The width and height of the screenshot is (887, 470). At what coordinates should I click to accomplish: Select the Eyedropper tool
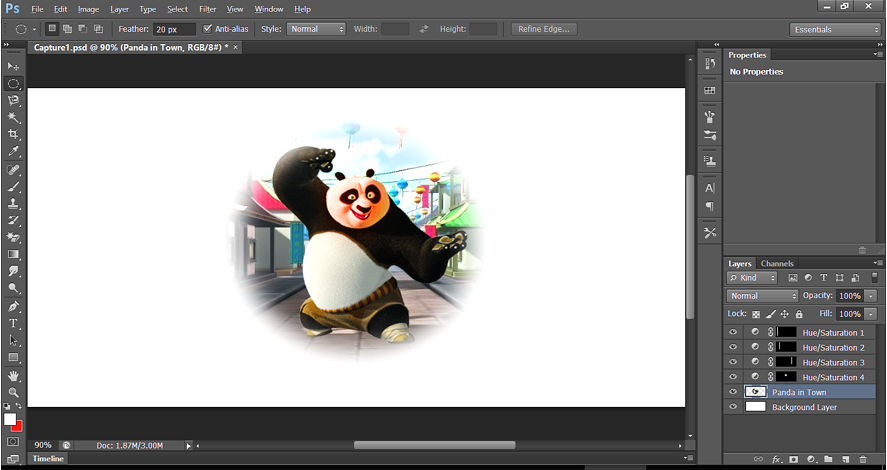(x=13, y=152)
